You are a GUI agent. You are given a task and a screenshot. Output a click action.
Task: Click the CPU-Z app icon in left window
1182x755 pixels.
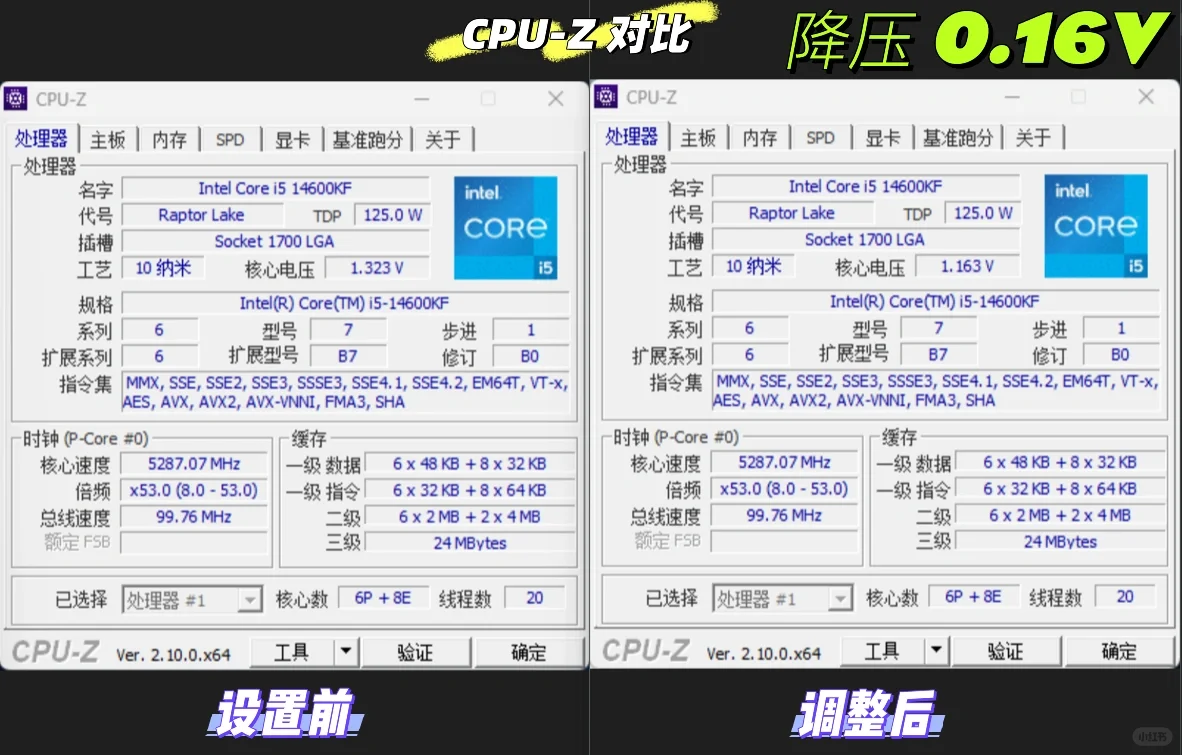(x=15, y=98)
